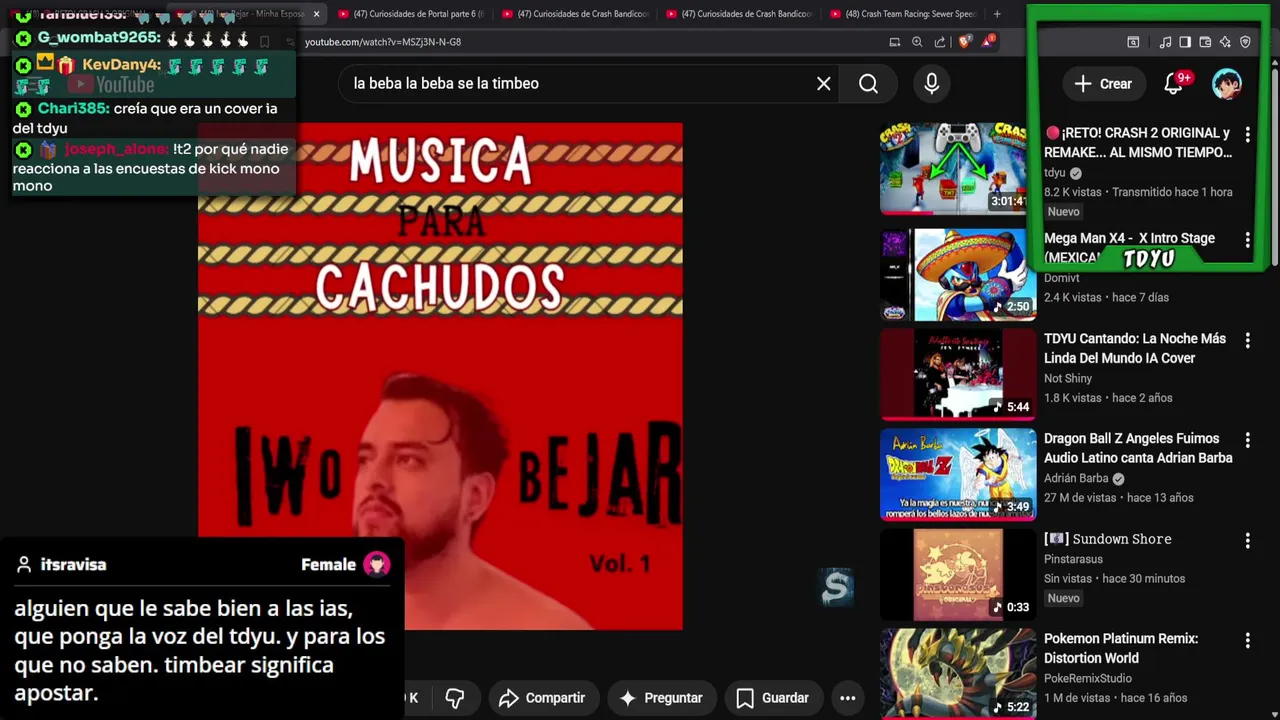This screenshot has width=1280, height=720.
Task: Click the Guardar button
Action: tap(773, 698)
